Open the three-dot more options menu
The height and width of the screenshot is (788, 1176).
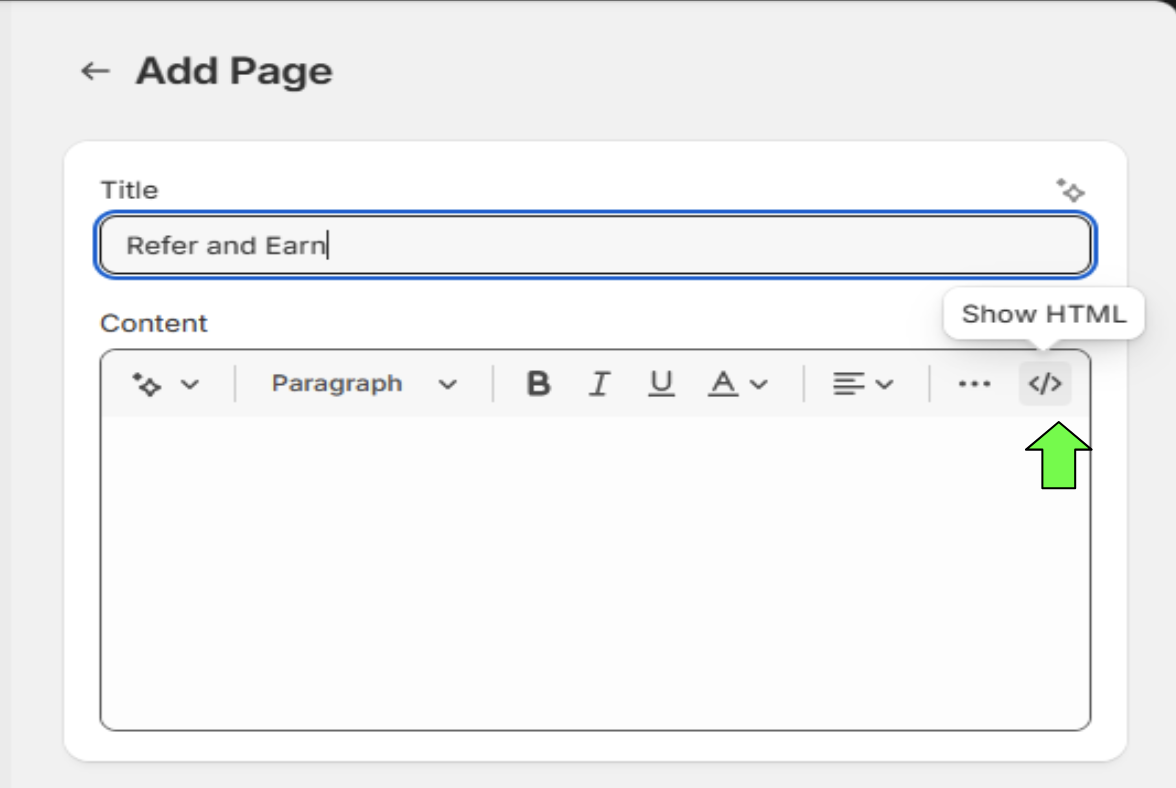click(x=974, y=384)
